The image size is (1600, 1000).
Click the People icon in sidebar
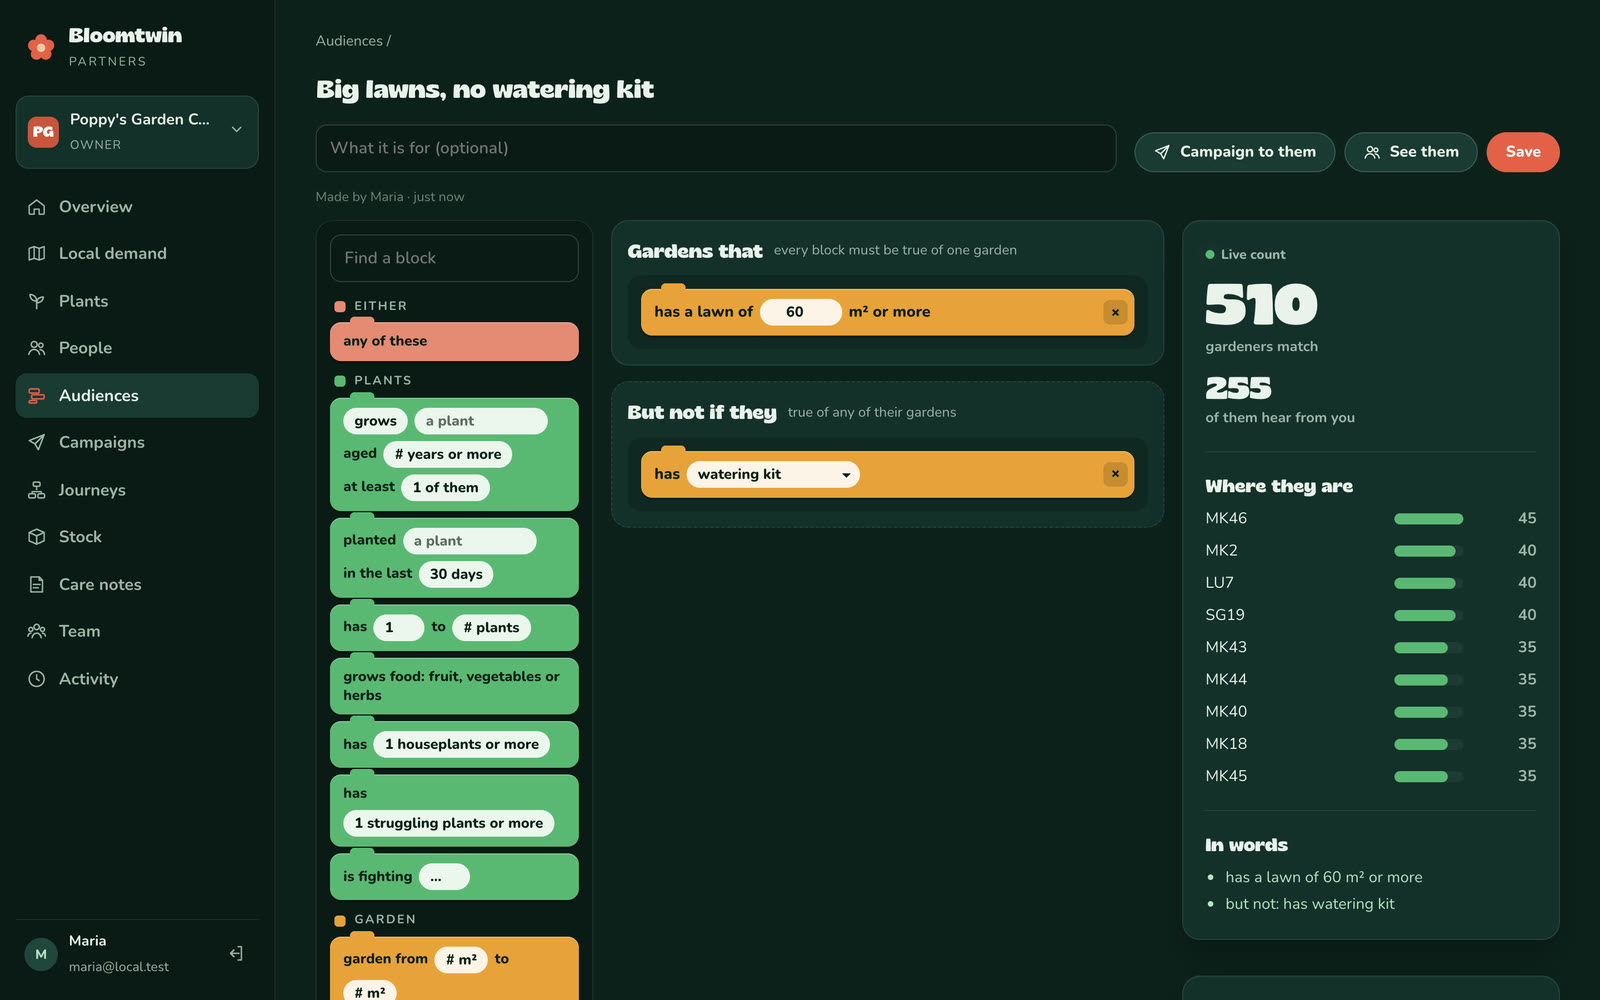(37, 348)
